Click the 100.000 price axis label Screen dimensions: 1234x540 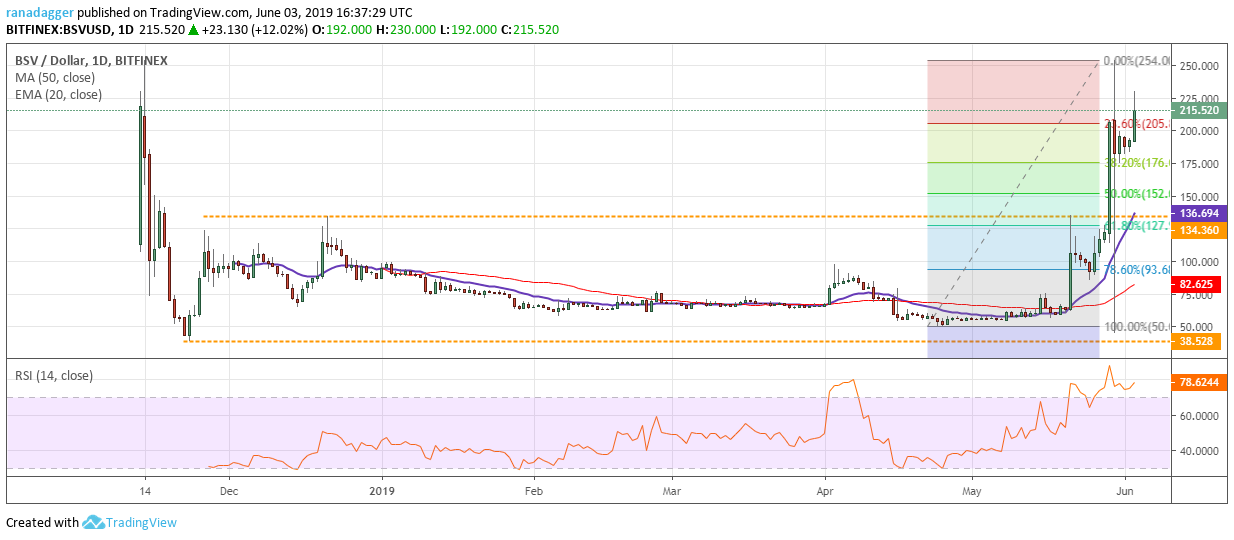[x=1198, y=262]
